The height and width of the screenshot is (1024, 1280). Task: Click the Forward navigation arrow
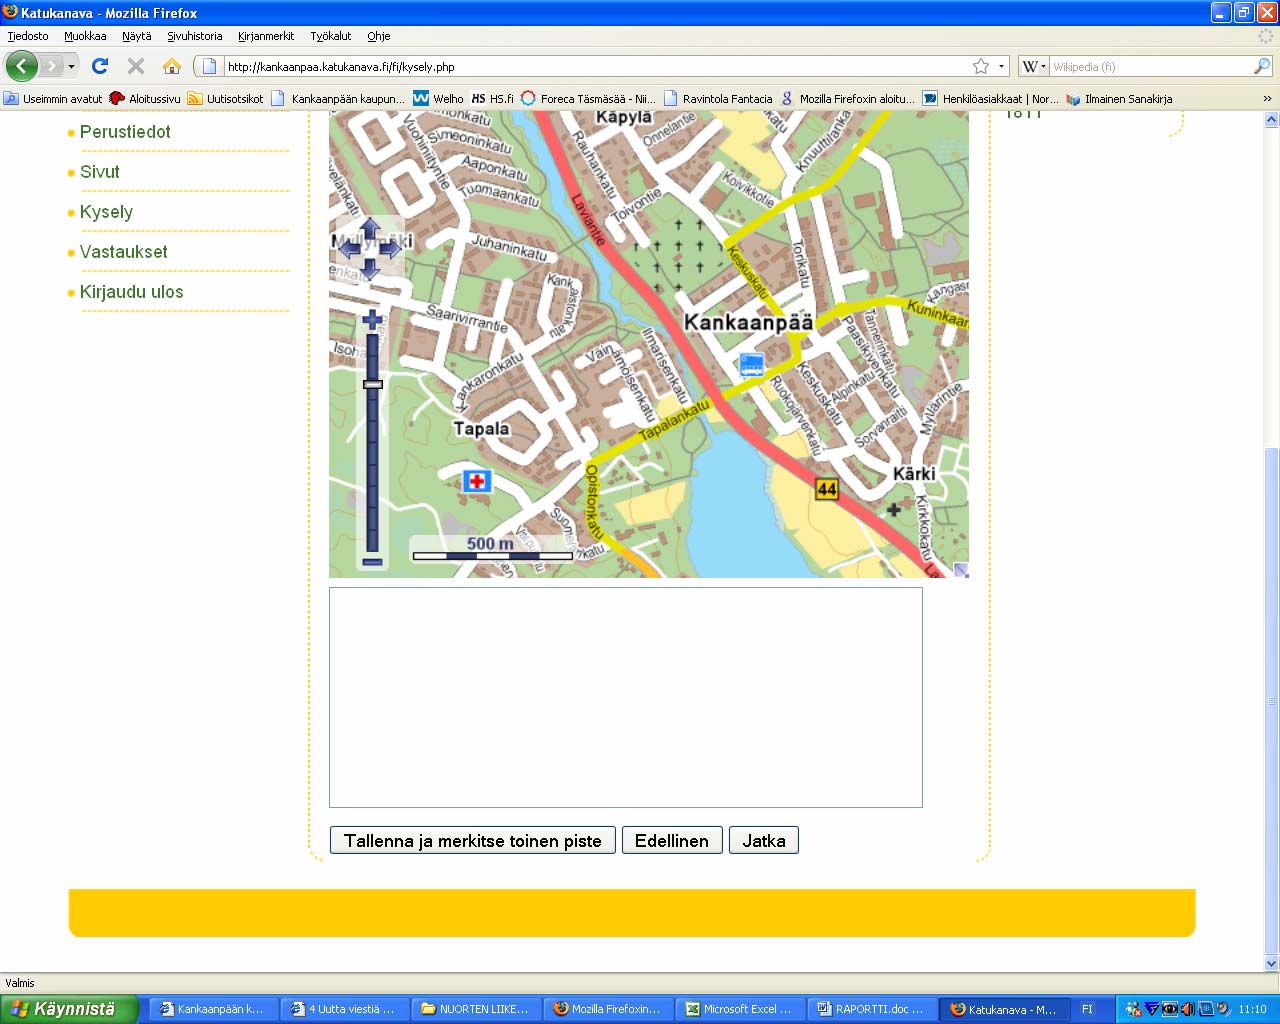click(x=50, y=66)
